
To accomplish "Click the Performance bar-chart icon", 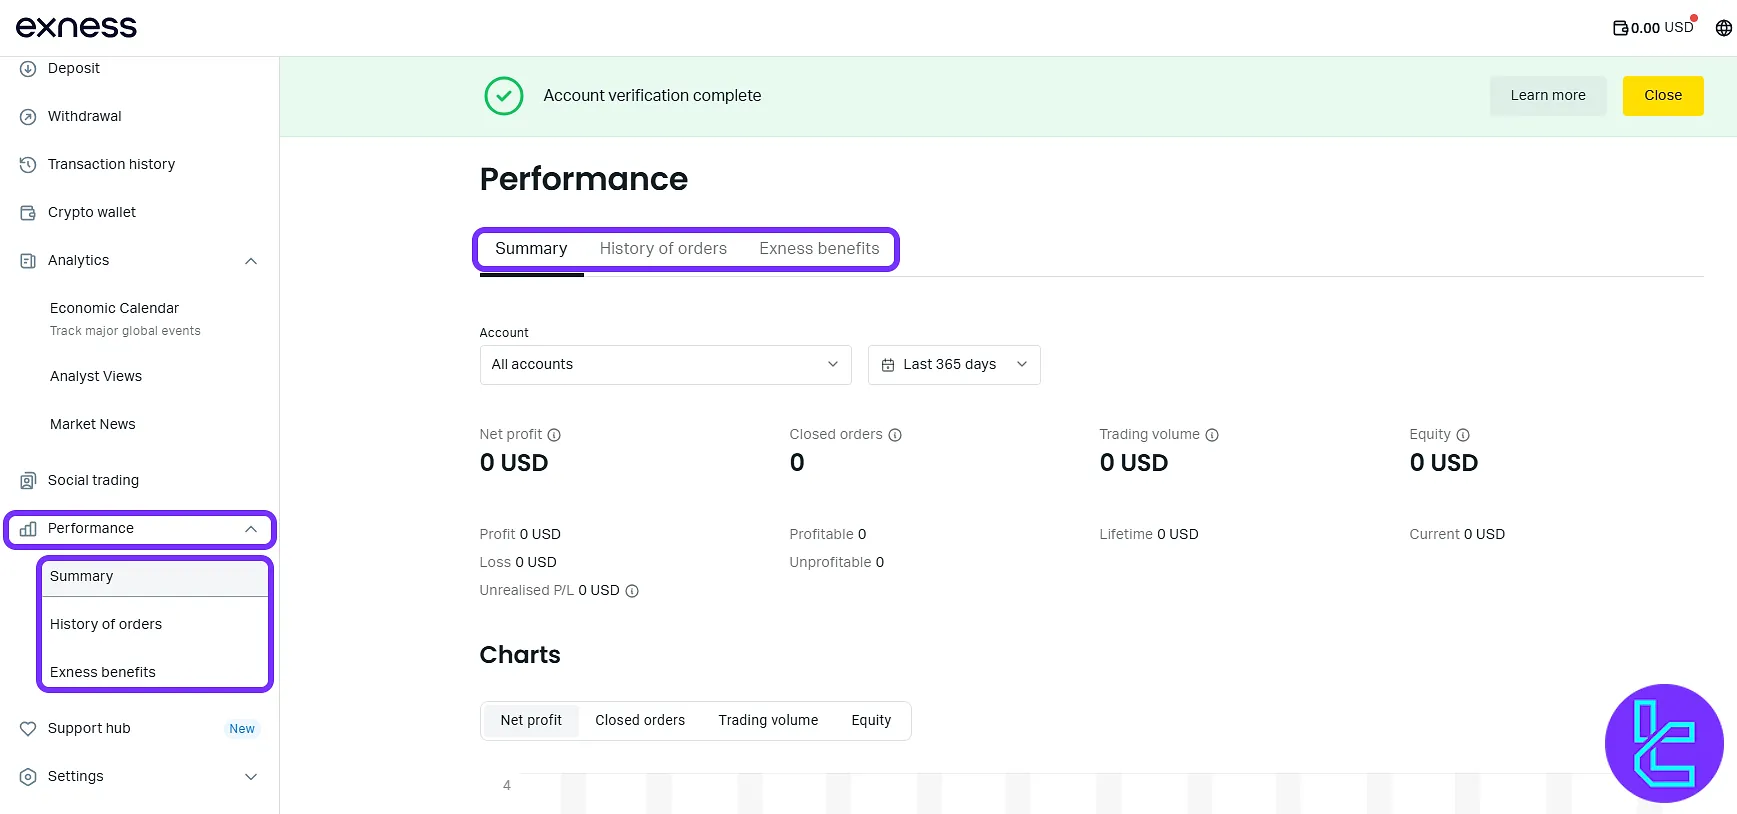I will 28,528.
